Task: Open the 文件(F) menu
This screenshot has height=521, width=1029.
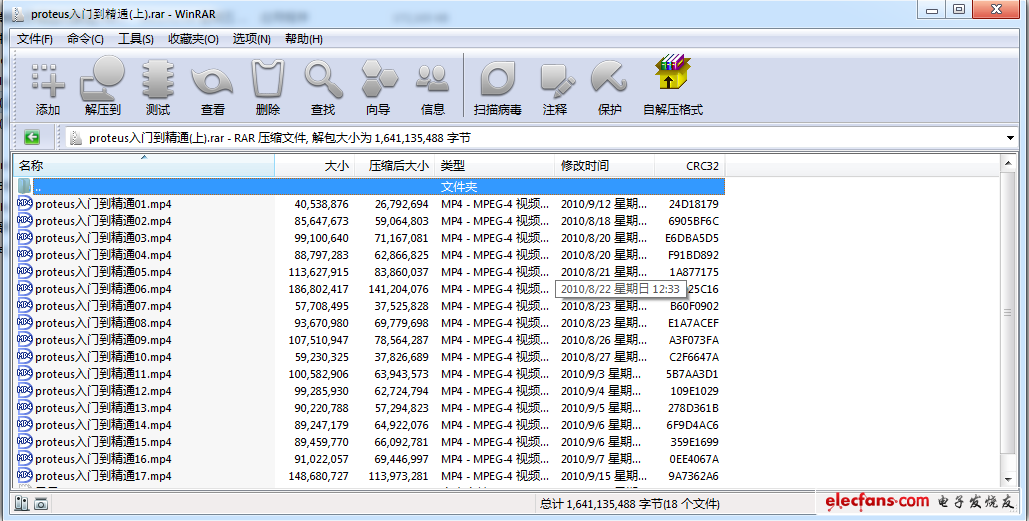Action: pyautogui.click(x=35, y=39)
